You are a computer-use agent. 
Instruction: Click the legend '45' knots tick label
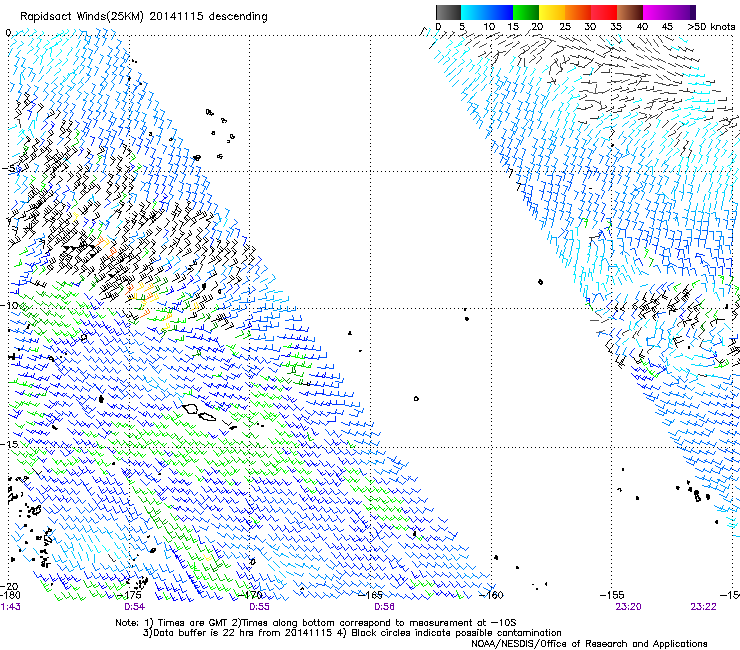click(x=667, y=27)
